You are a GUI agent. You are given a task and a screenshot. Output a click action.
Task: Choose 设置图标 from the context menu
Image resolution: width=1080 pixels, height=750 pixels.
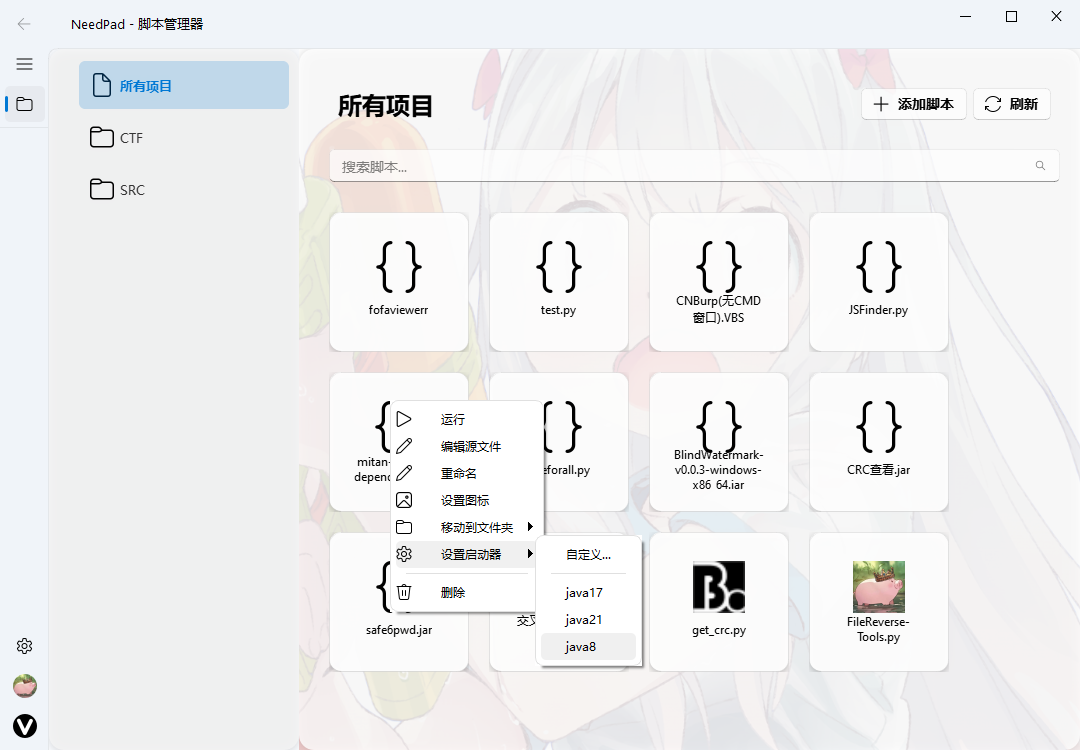[x=465, y=500]
